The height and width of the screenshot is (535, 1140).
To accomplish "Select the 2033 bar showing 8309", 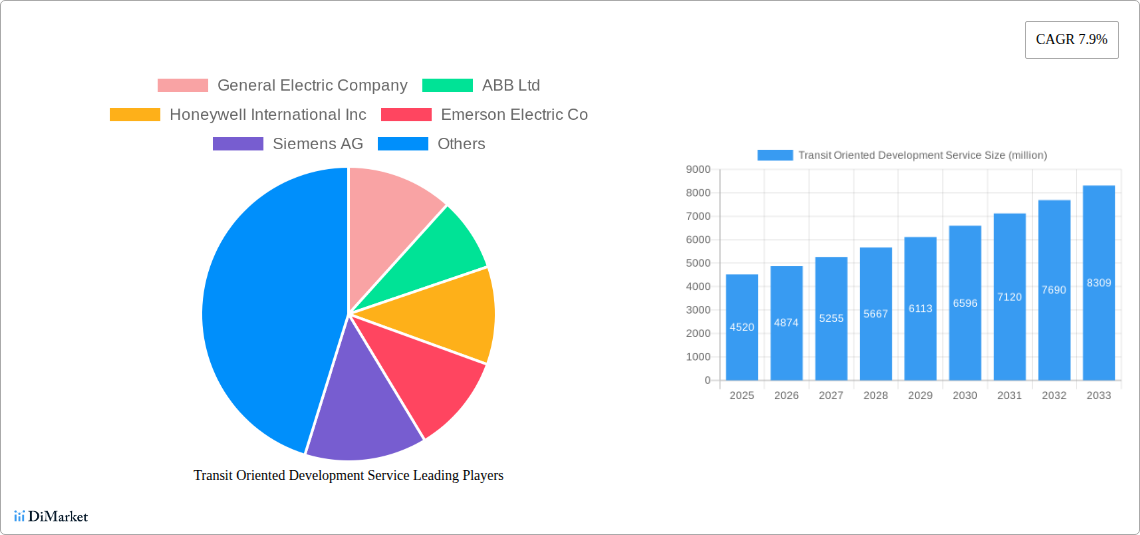I will 1098,283.
